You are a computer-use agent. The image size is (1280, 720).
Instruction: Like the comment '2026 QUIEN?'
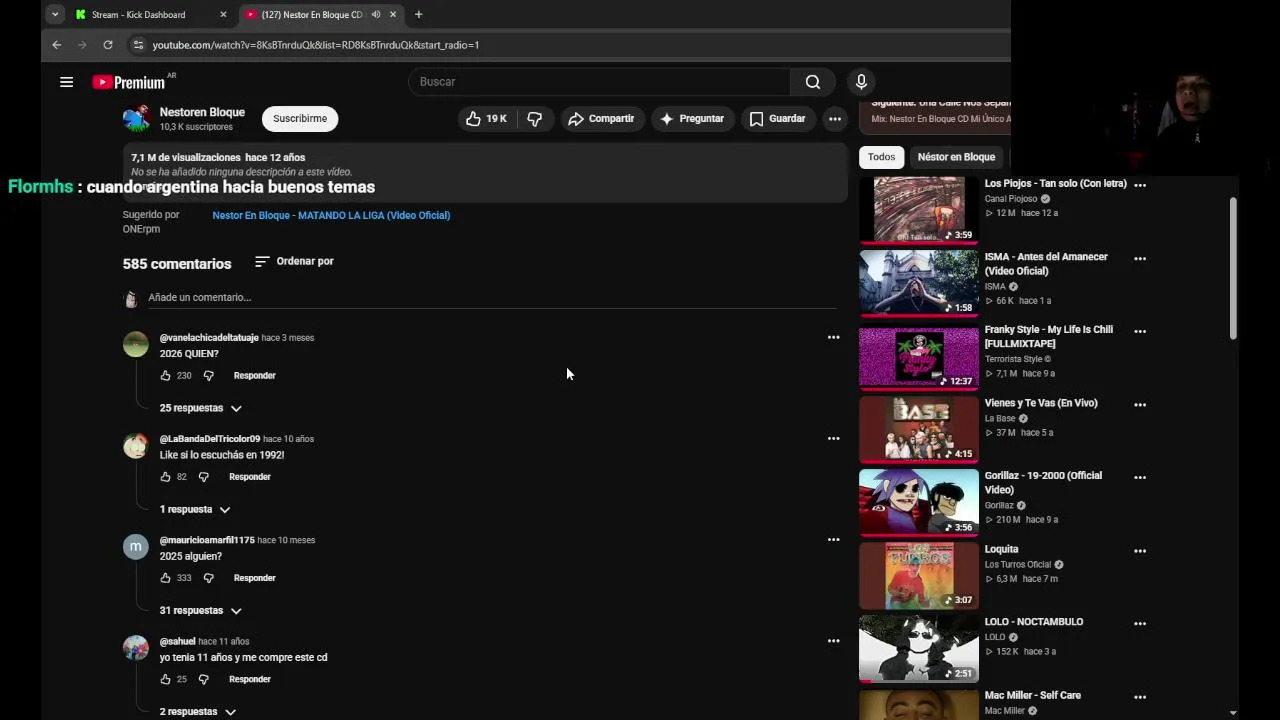click(x=165, y=376)
